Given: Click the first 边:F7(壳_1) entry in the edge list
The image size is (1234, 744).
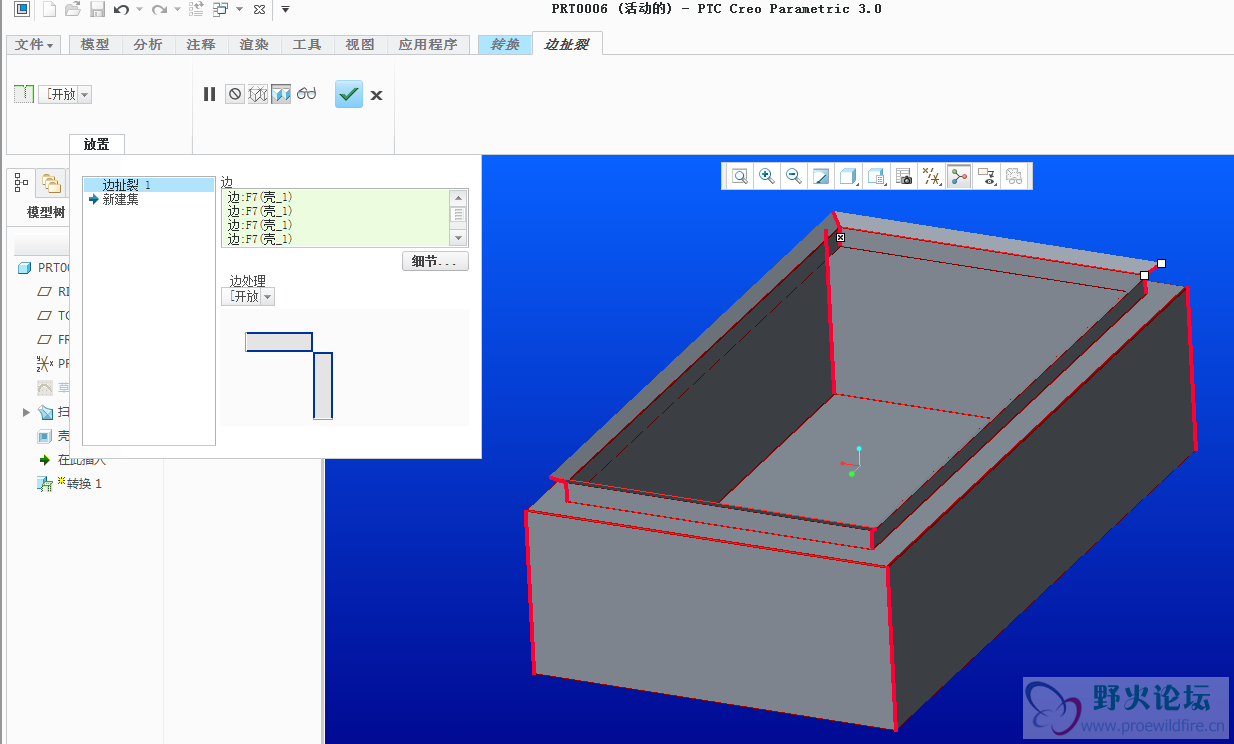Looking at the screenshot, I should 260,197.
